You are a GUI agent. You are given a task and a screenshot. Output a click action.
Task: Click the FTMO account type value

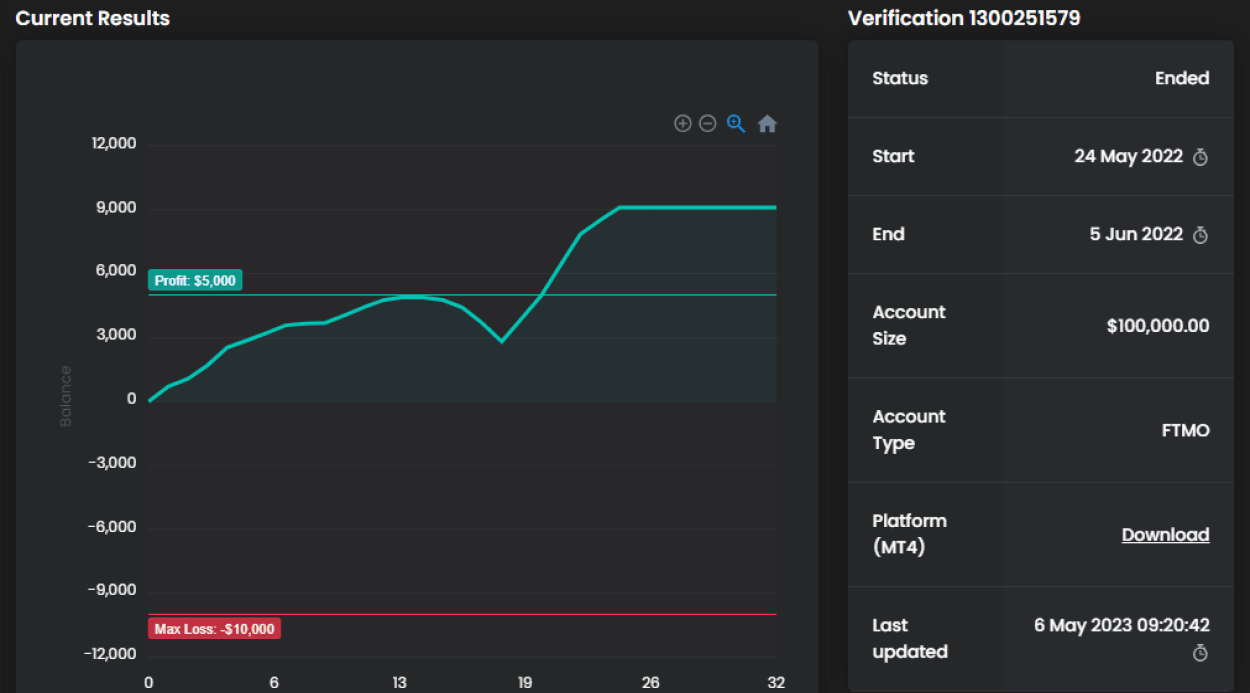(x=1185, y=431)
